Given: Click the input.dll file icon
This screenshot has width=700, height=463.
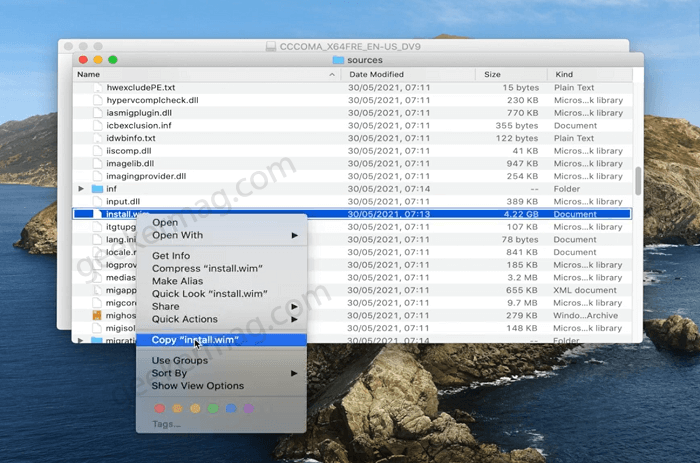Looking at the screenshot, I should (97, 201).
